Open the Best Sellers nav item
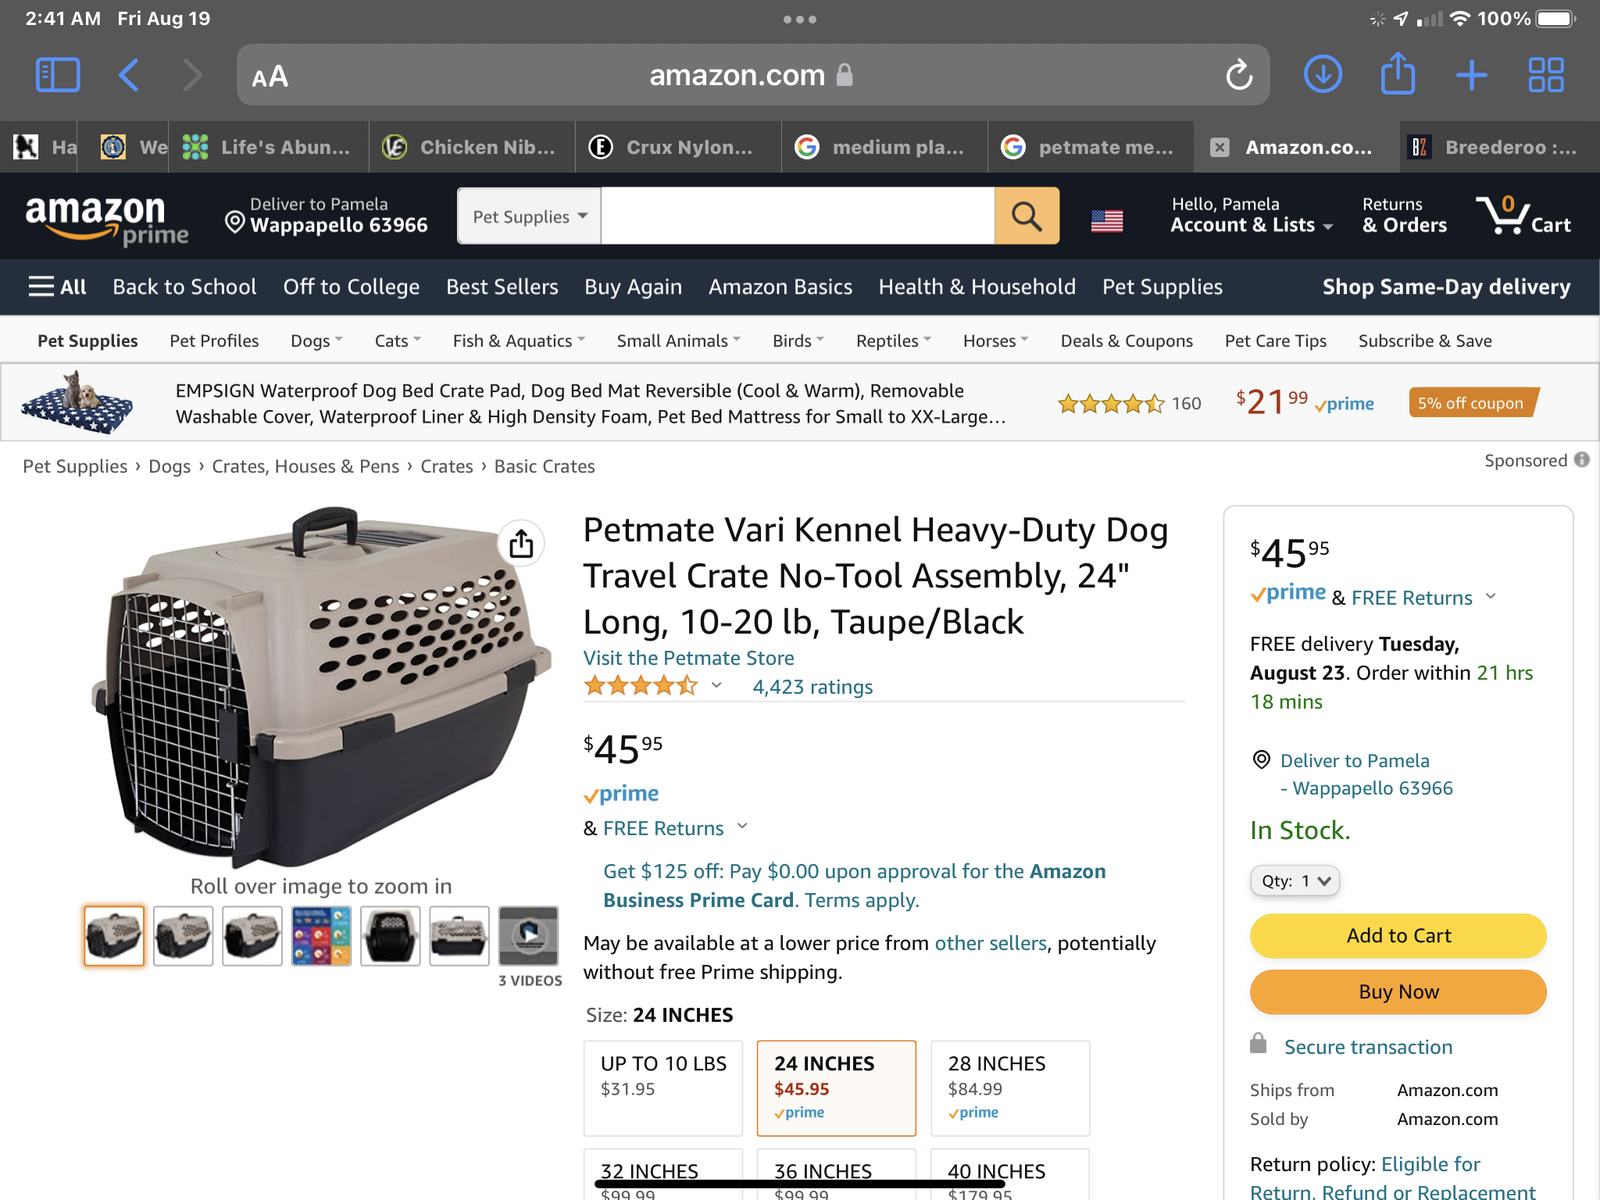The width and height of the screenshot is (1600, 1200). (x=502, y=287)
